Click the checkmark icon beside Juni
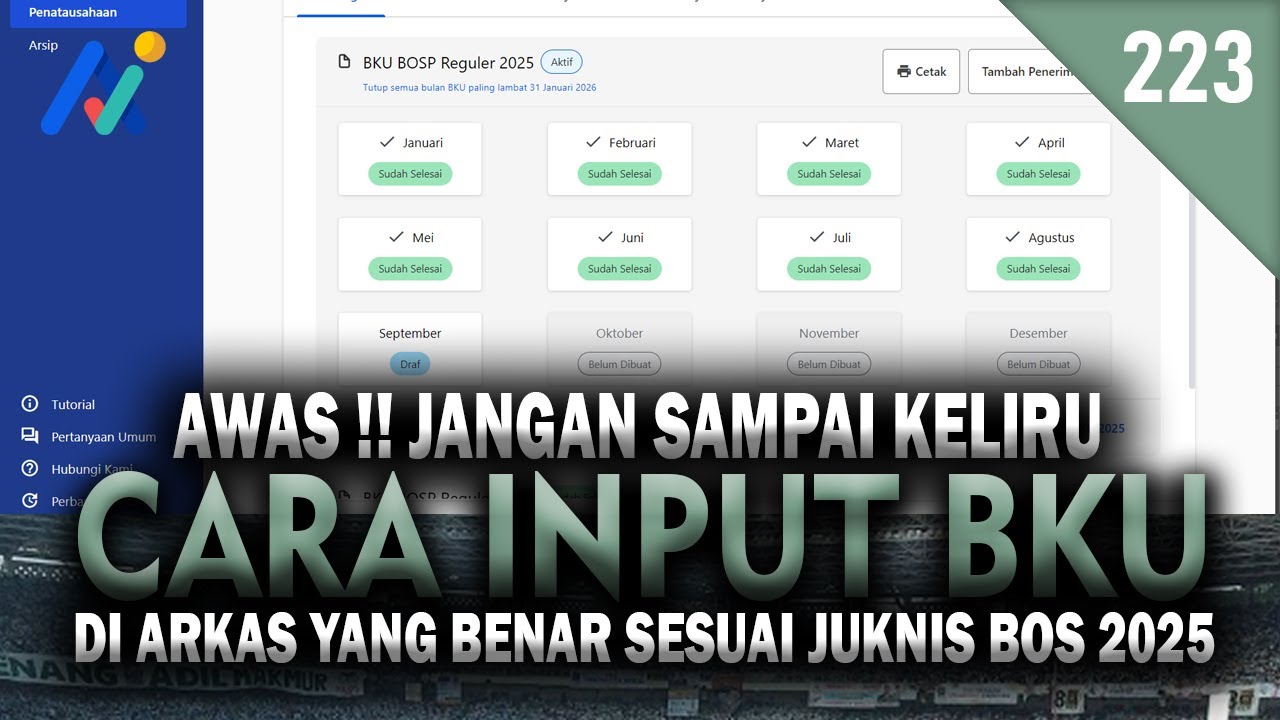The height and width of the screenshot is (720, 1280). click(x=605, y=237)
